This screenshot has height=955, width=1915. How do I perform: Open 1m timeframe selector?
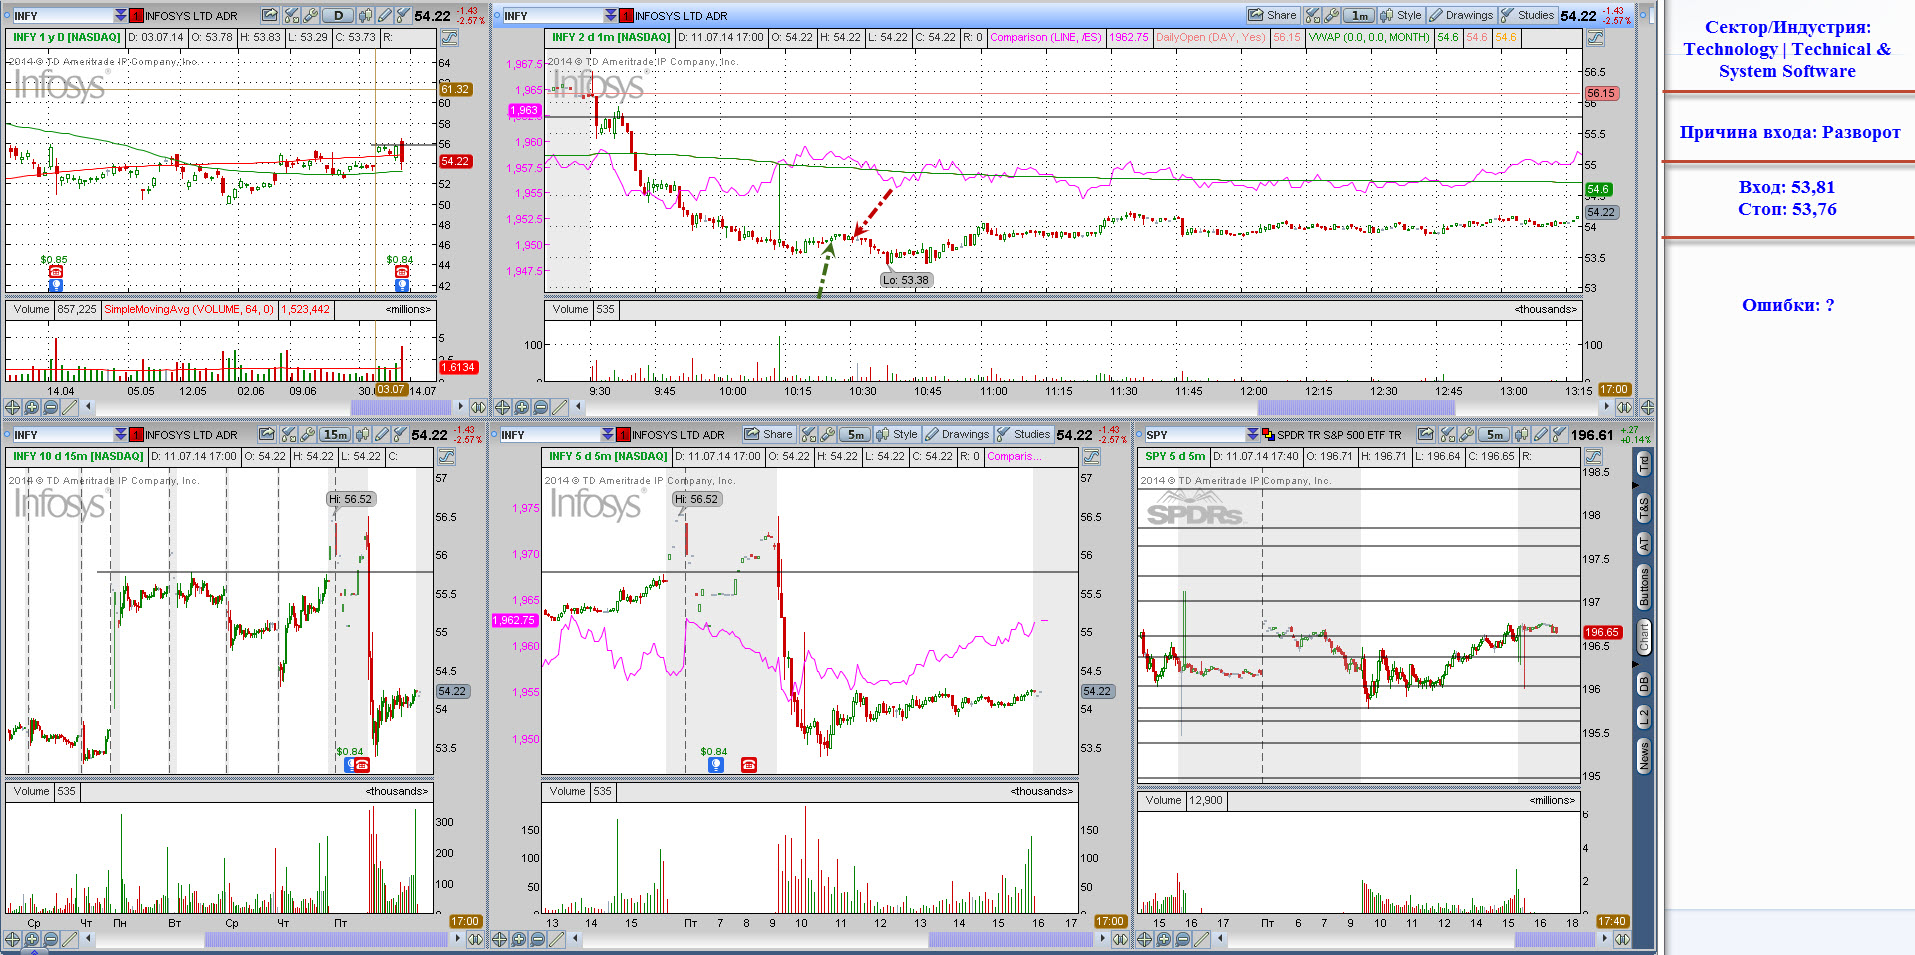(1359, 15)
